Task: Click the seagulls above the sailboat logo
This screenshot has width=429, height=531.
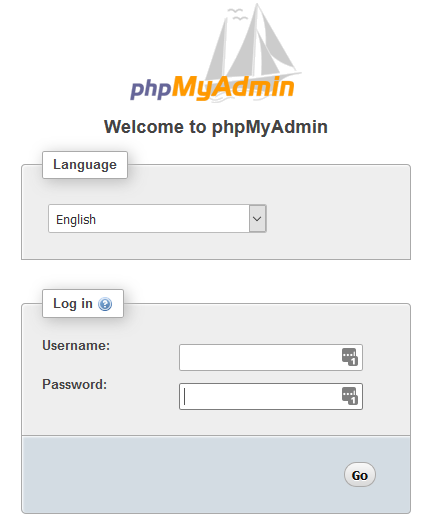Action: 238,14
